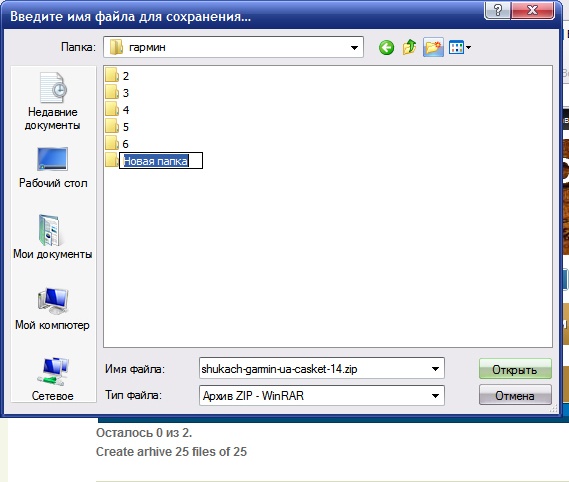Open Недавние документы in sidebar
Image resolution: width=569 pixels, height=482 pixels.
click(x=53, y=102)
